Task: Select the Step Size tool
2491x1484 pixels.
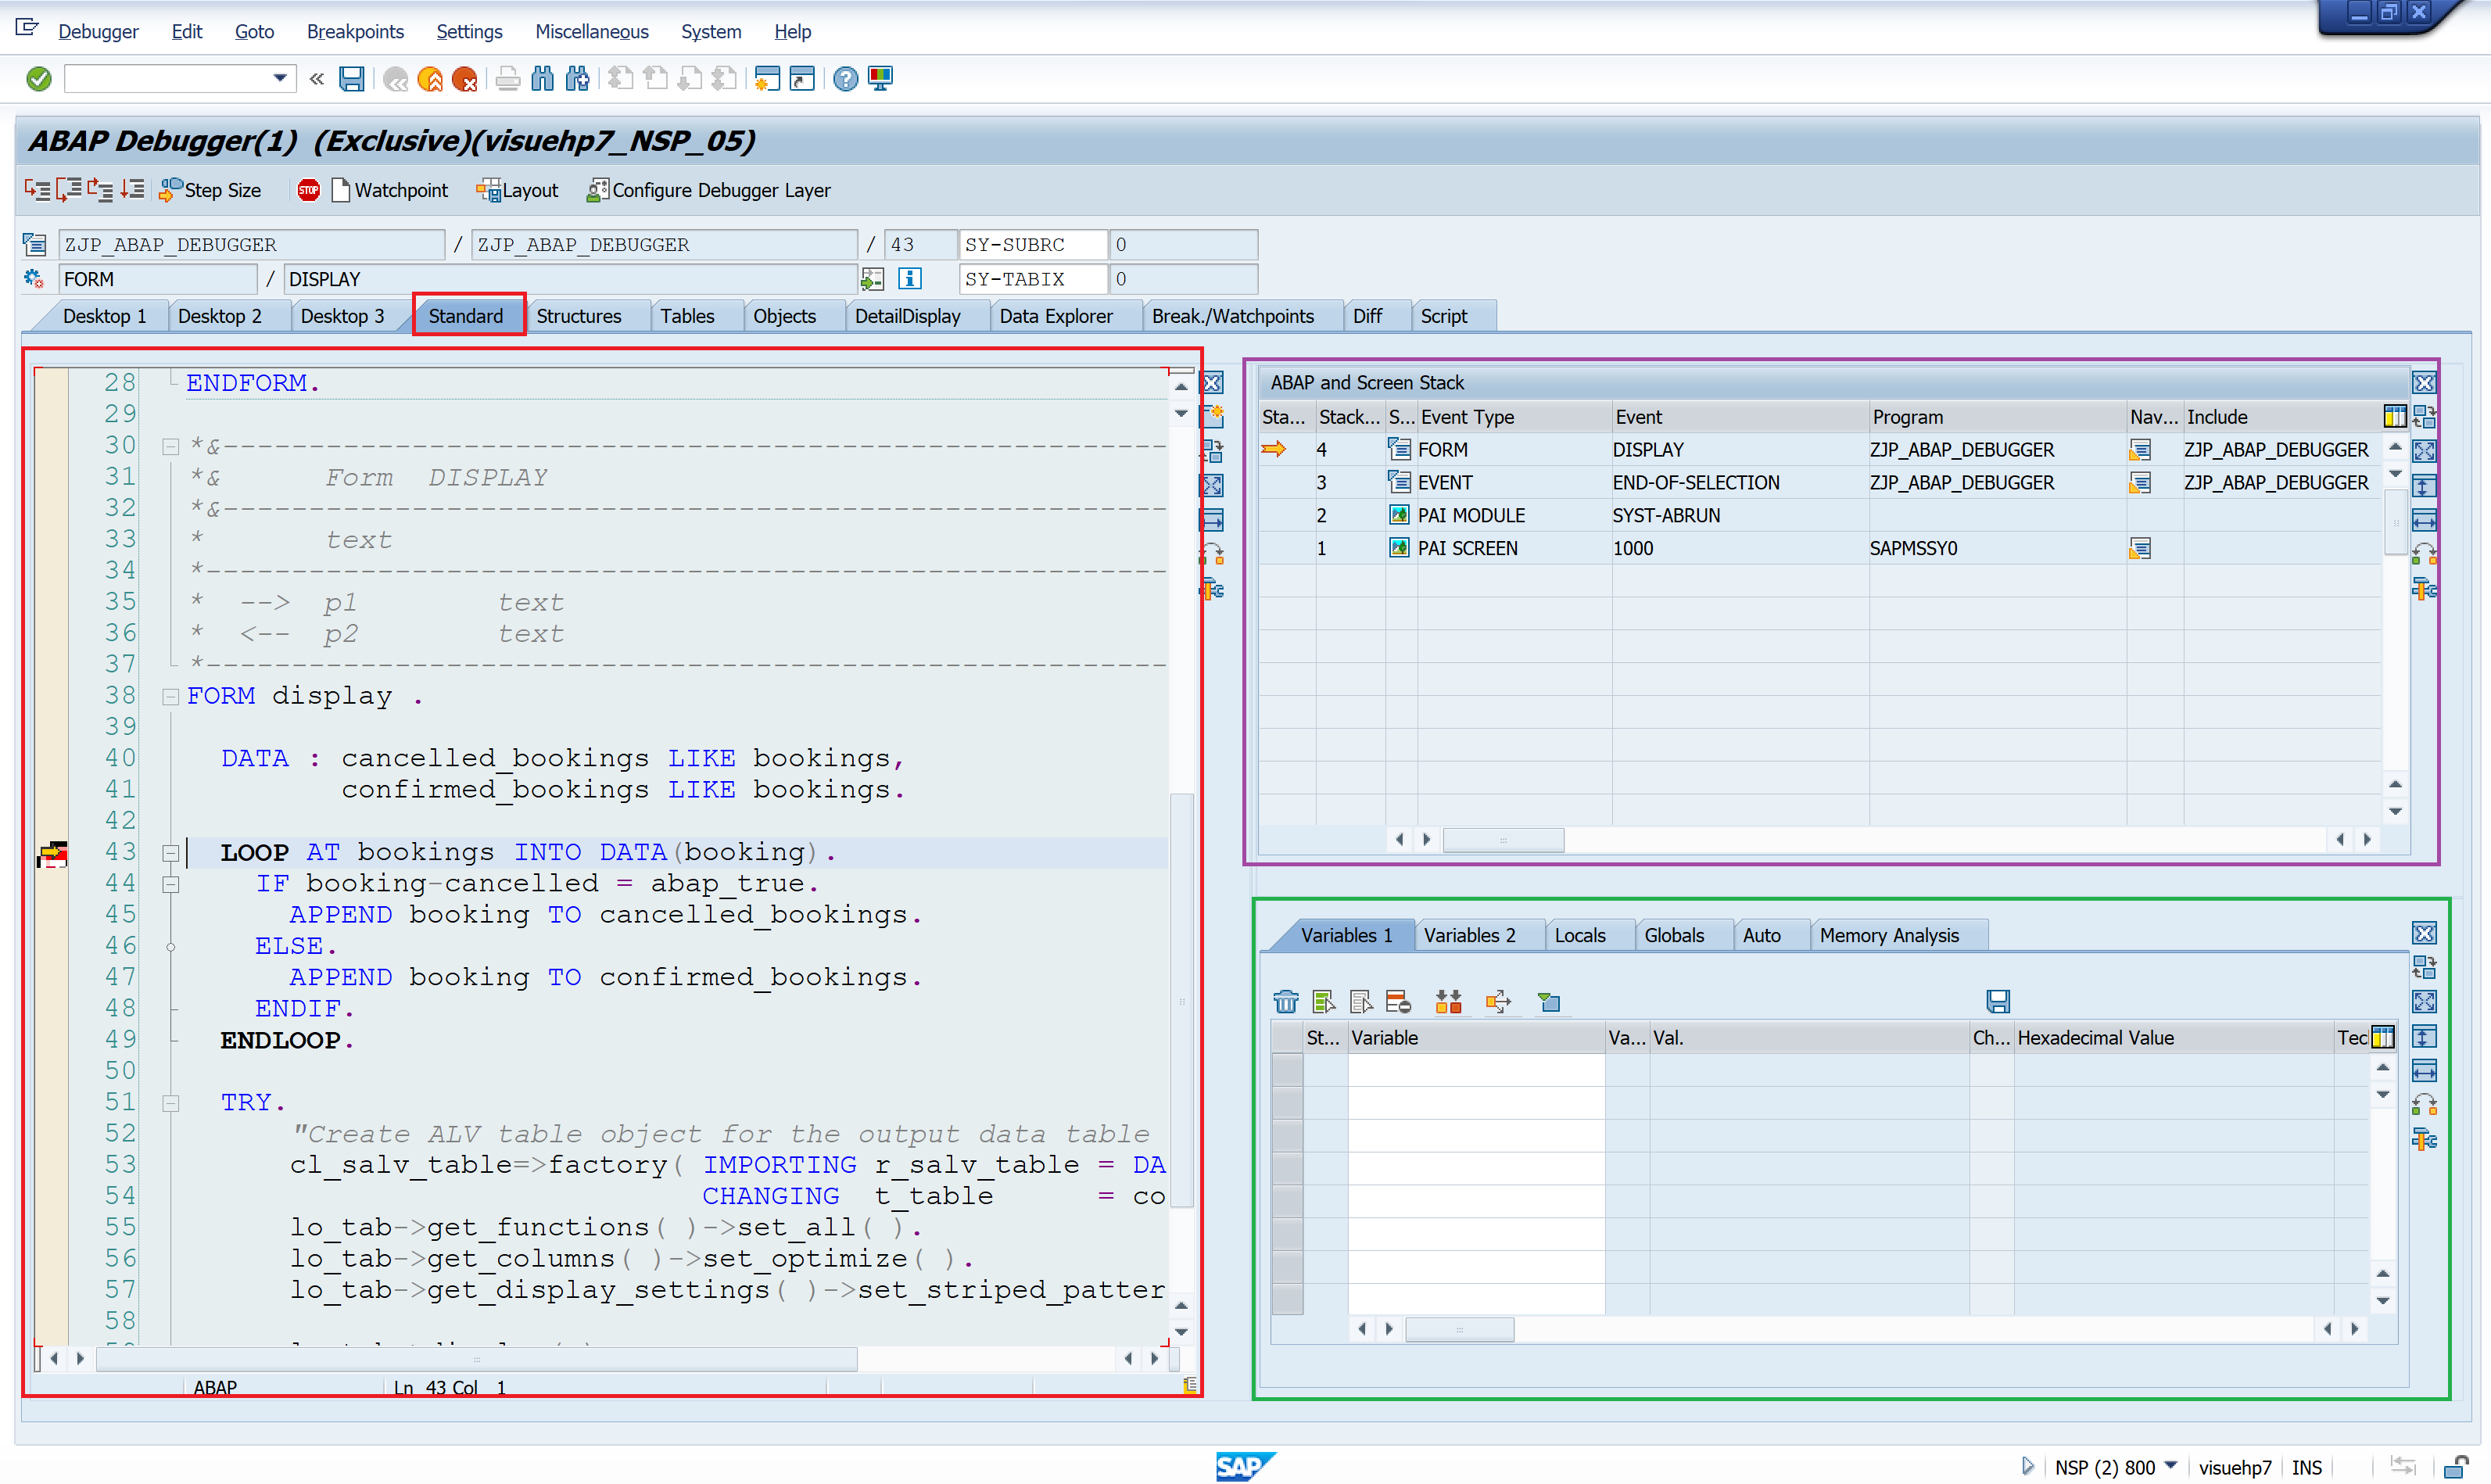Action: tap(210, 190)
